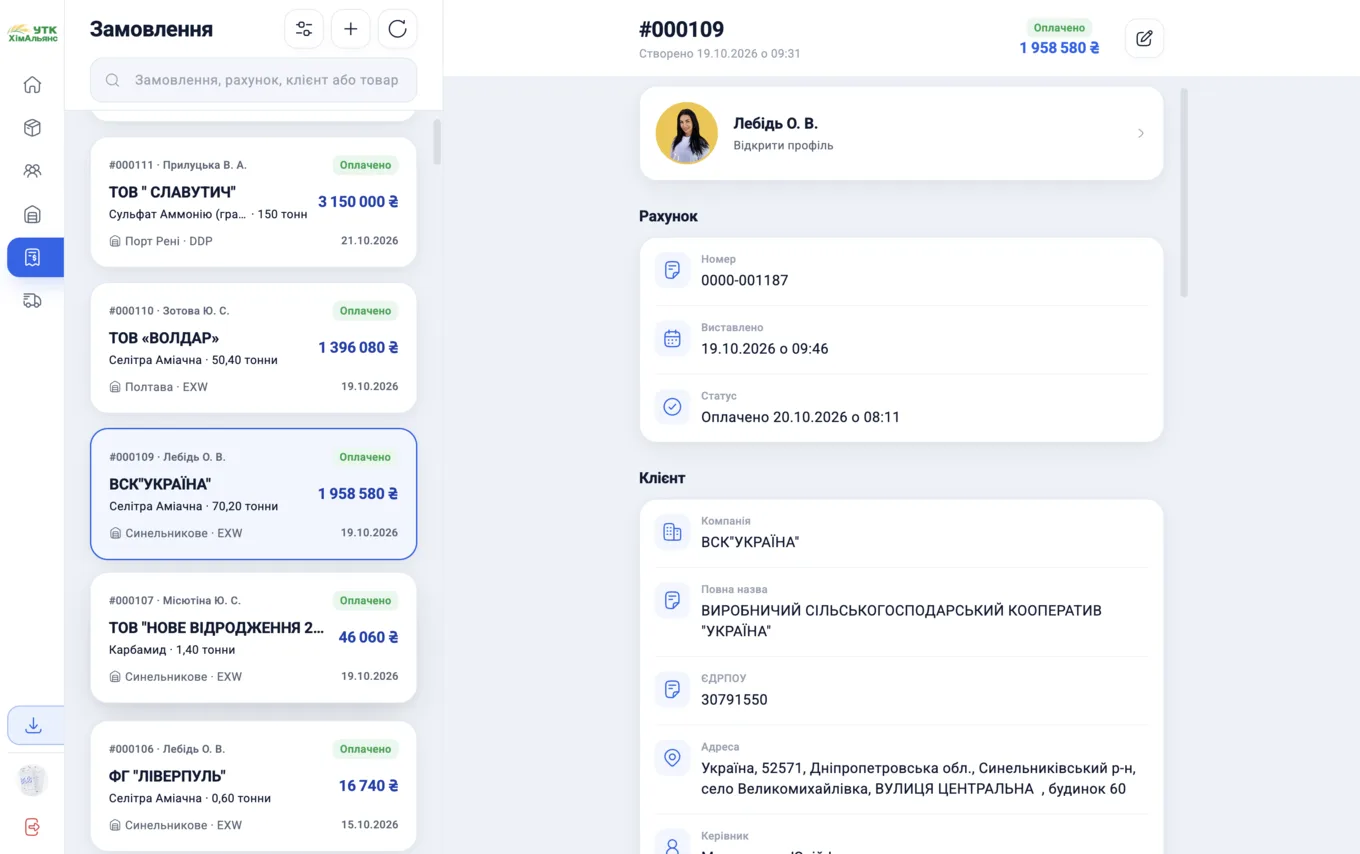The width and height of the screenshot is (1360, 854).
Task: Open order #000110 ТОВ «ВОЛДАР» card
Action: click(254, 348)
